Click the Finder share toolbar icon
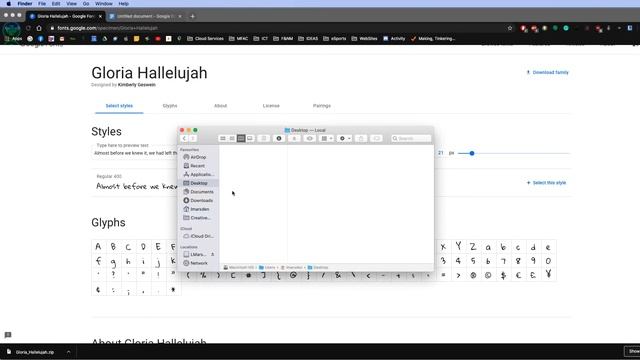The width and height of the screenshot is (640, 360). pos(361,138)
